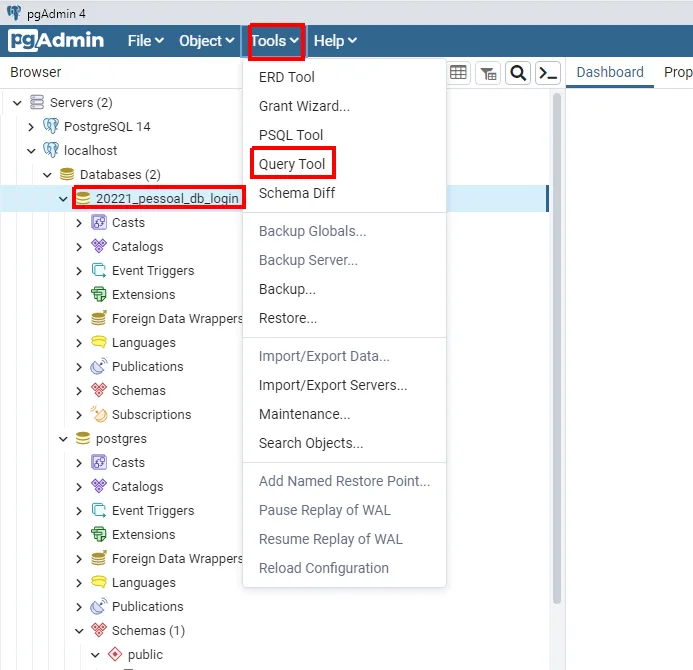Select Maintenance... menu entry
This screenshot has height=670, width=693.
coord(304,414)
